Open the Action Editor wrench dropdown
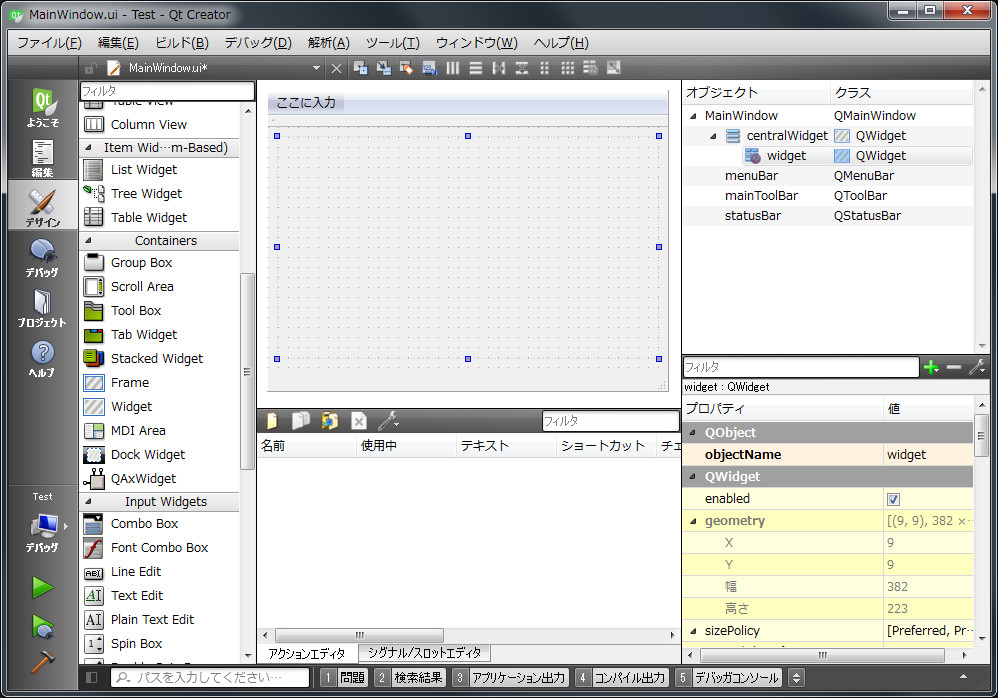Screen dimensions: 998x698 388,421
